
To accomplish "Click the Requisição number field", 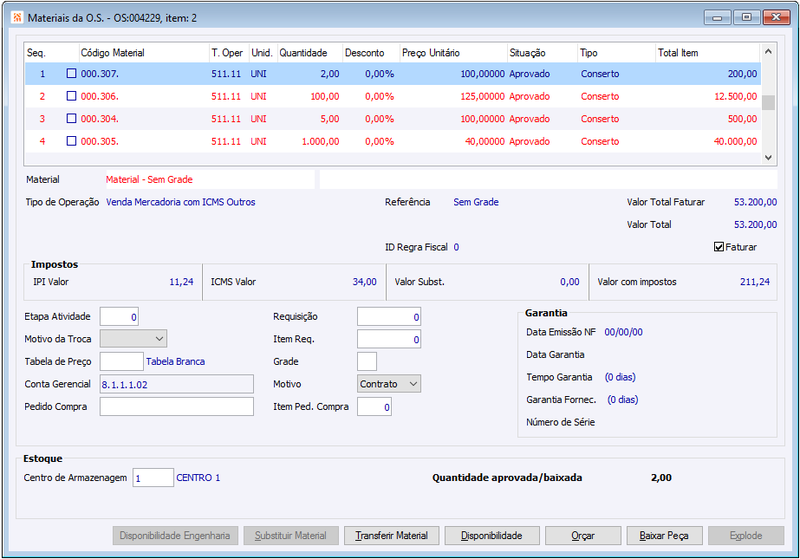I will tap(388, 317).
